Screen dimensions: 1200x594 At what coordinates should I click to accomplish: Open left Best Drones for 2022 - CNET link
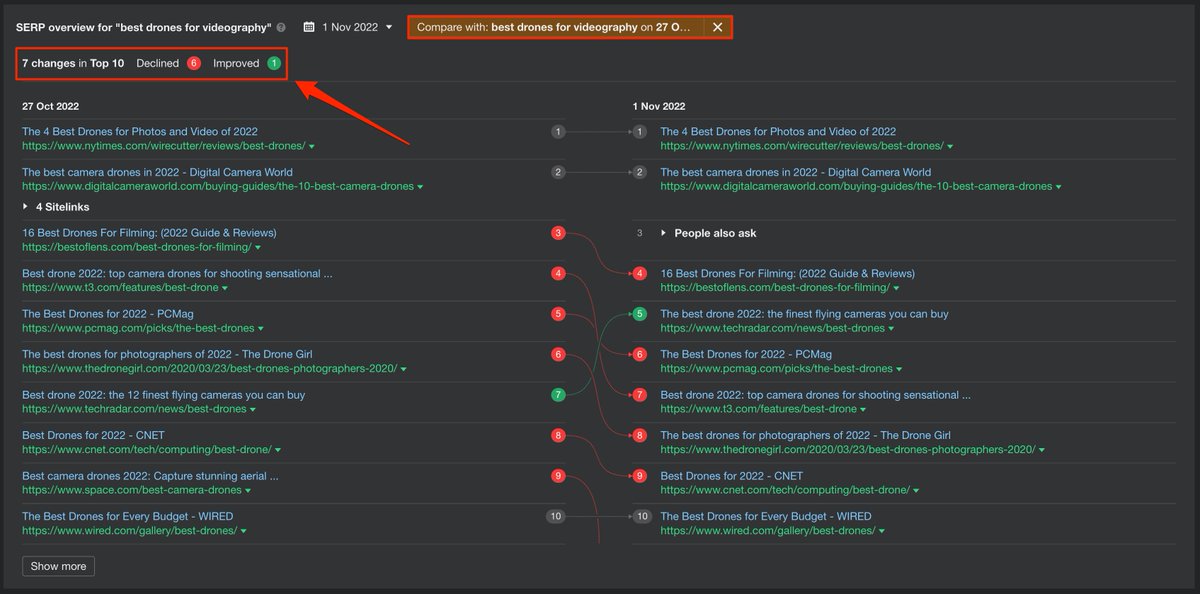click(93, 436)
